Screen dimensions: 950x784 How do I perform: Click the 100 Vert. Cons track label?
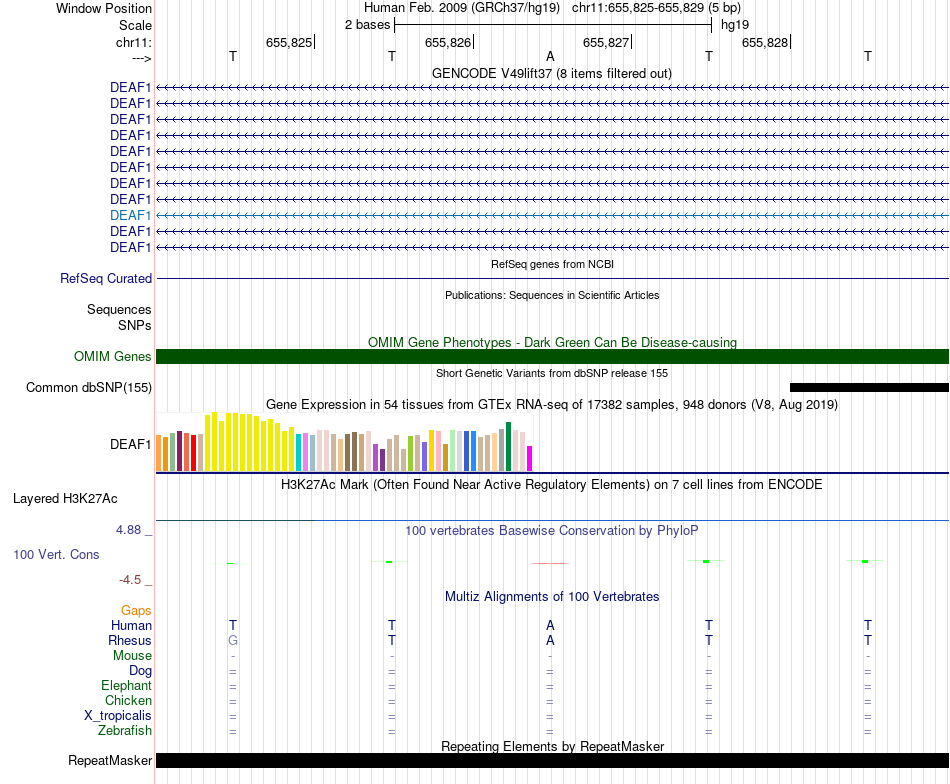[x=56, y=554]
